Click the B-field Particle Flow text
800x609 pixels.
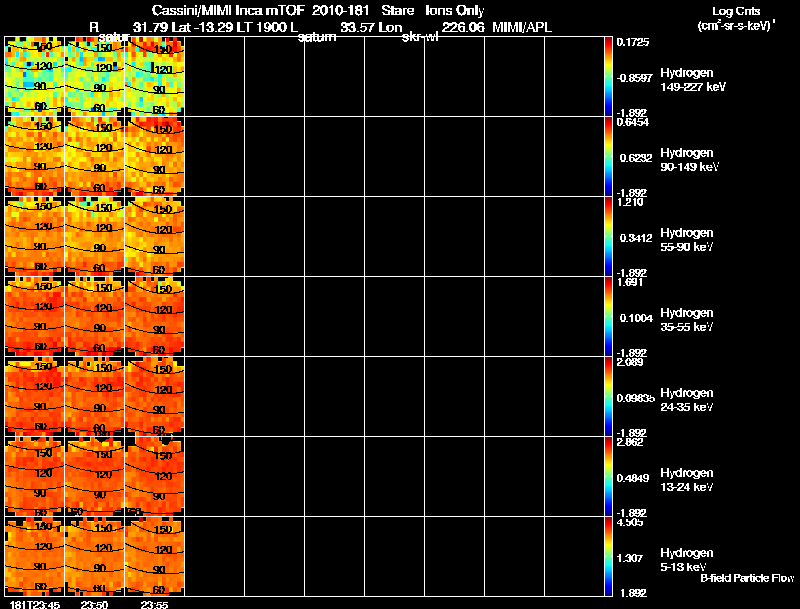(746, 578)
